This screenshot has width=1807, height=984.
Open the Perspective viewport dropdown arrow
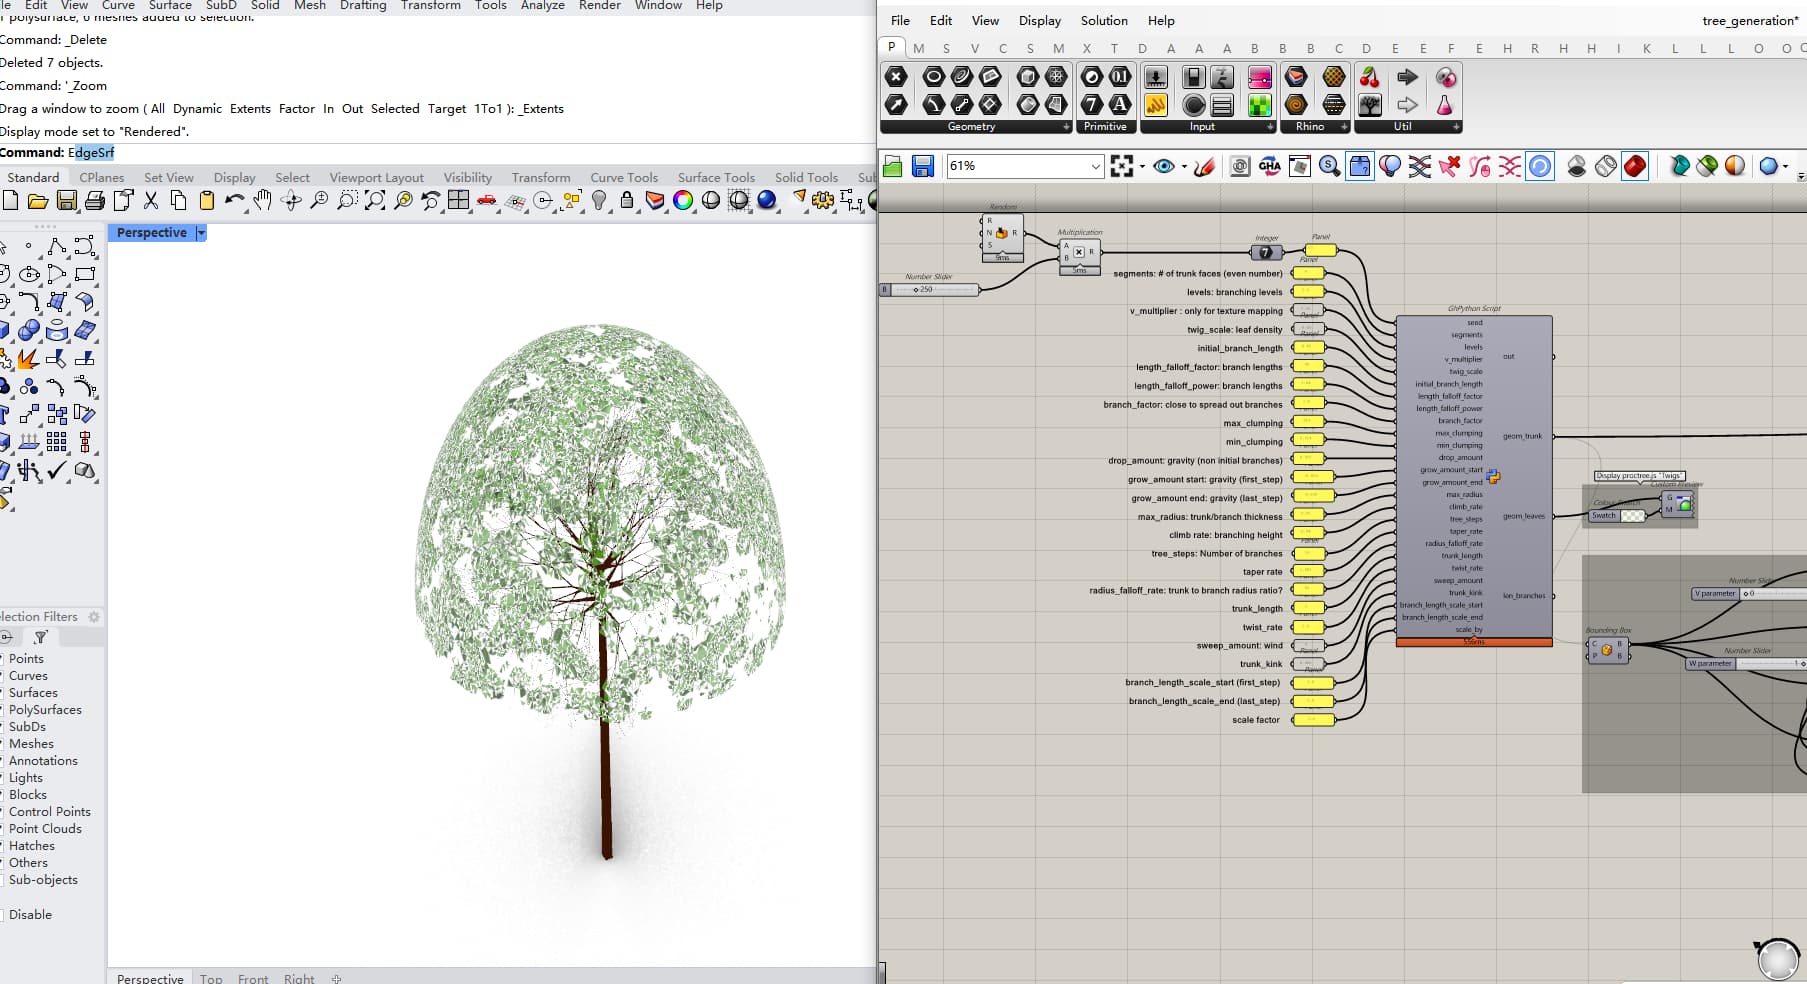(201, 233)
